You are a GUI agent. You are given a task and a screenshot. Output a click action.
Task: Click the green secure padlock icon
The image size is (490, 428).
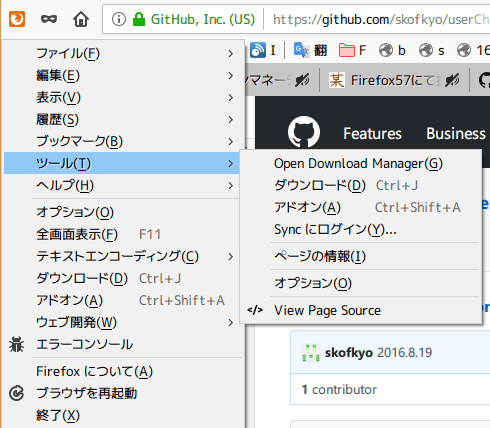(x=139, y=19)
